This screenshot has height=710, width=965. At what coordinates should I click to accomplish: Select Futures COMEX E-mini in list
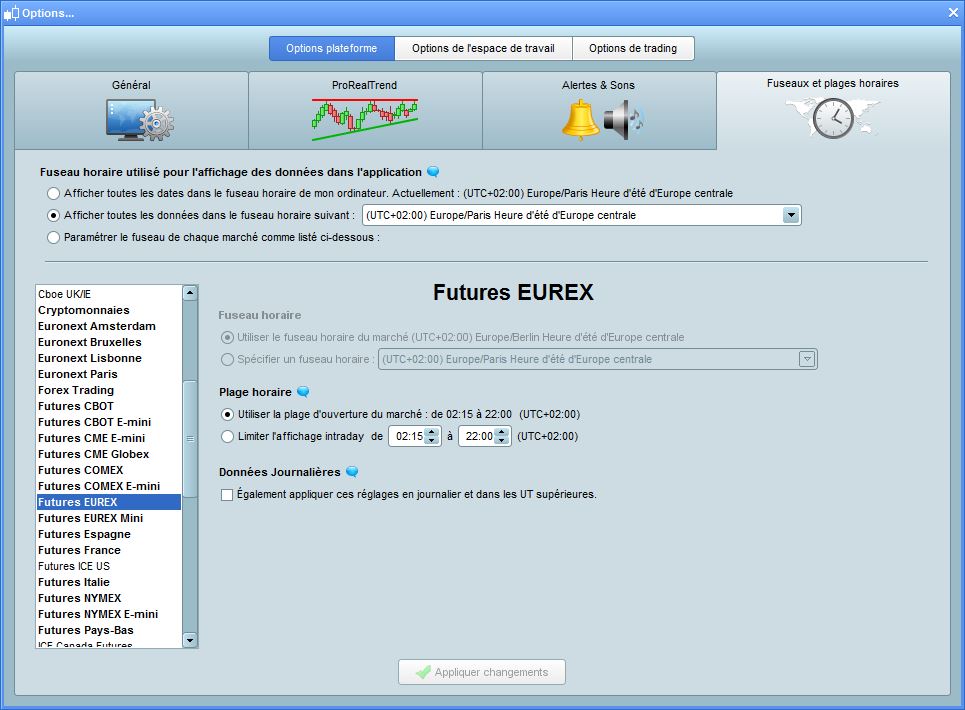109,486
